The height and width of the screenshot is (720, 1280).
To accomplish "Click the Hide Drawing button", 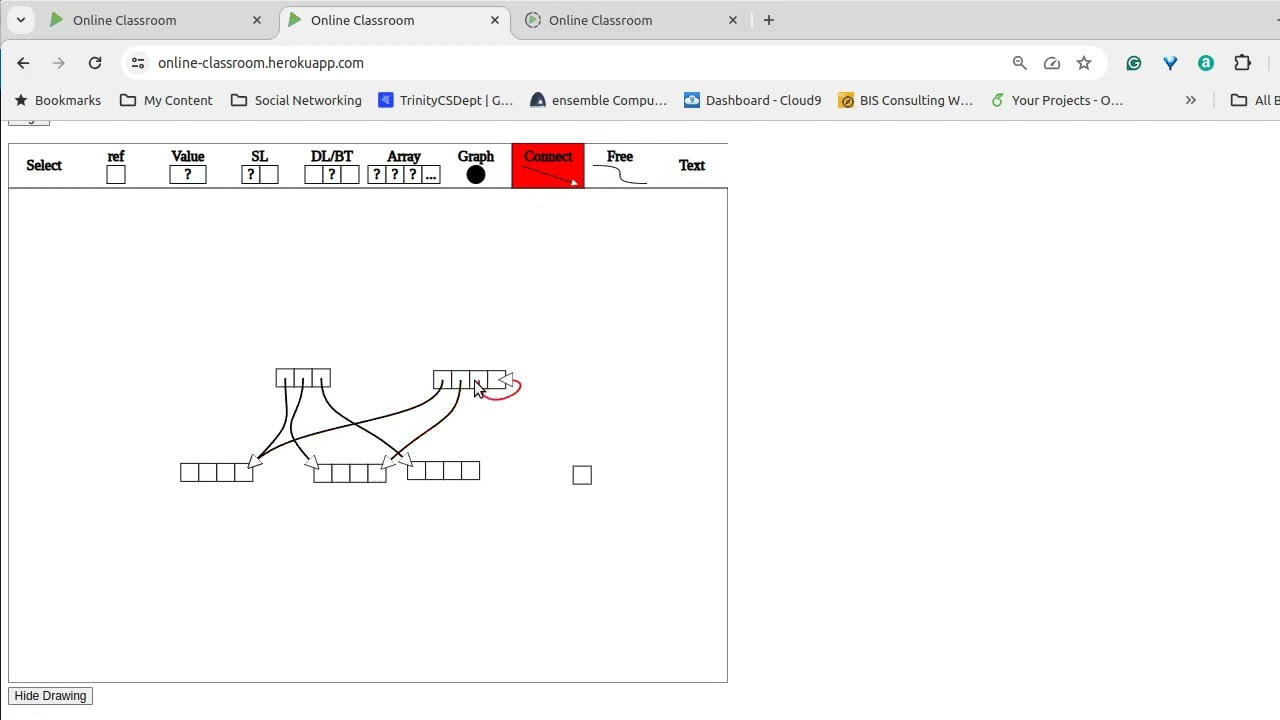I will [50, 696].
